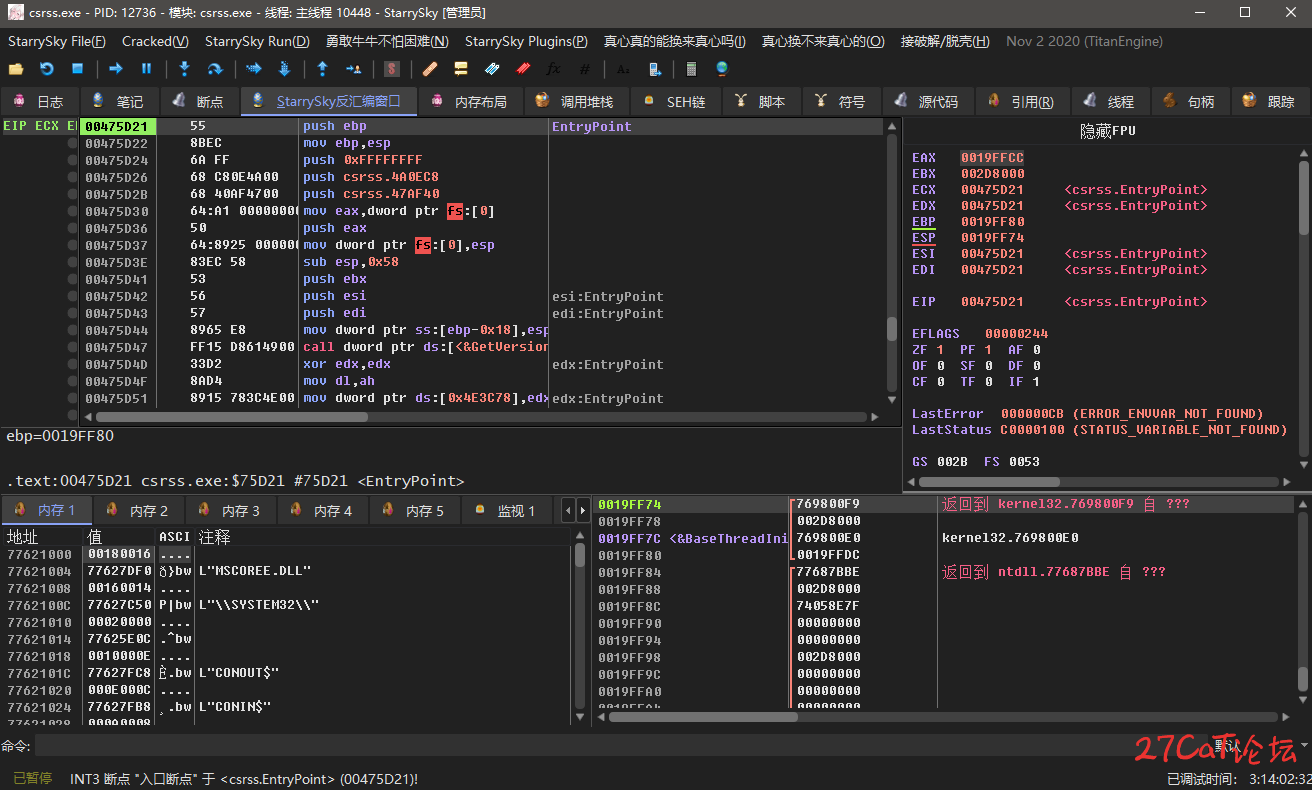This screenshot has width=1312, height=790.
Task: Click into the 命令 command input field
Action: (620, 746)
